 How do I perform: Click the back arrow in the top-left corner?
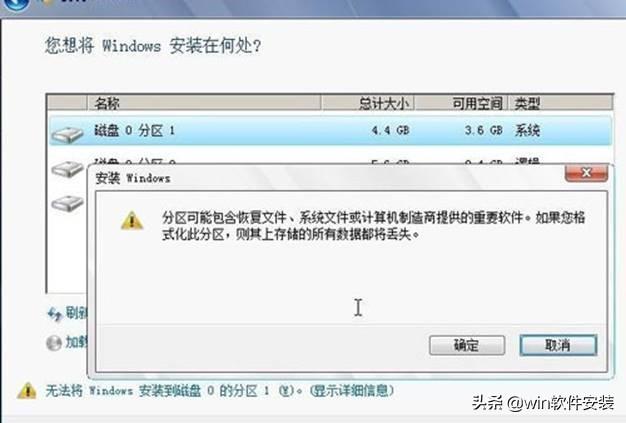point(15,4)
